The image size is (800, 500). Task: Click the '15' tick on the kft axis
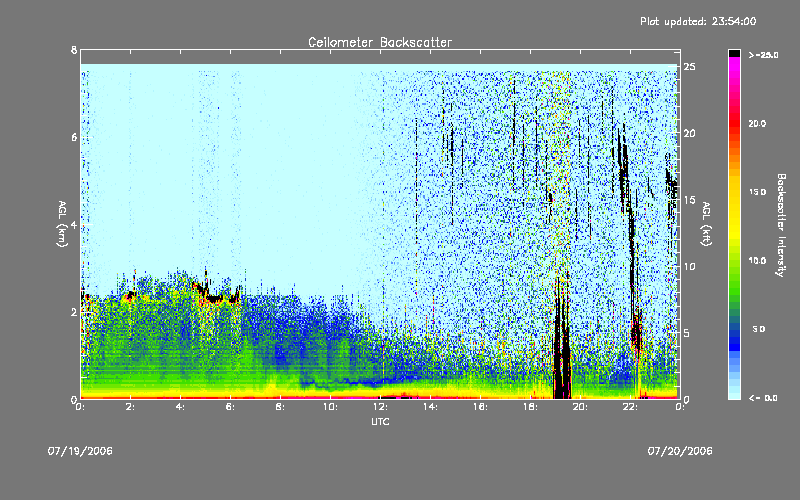690,200
